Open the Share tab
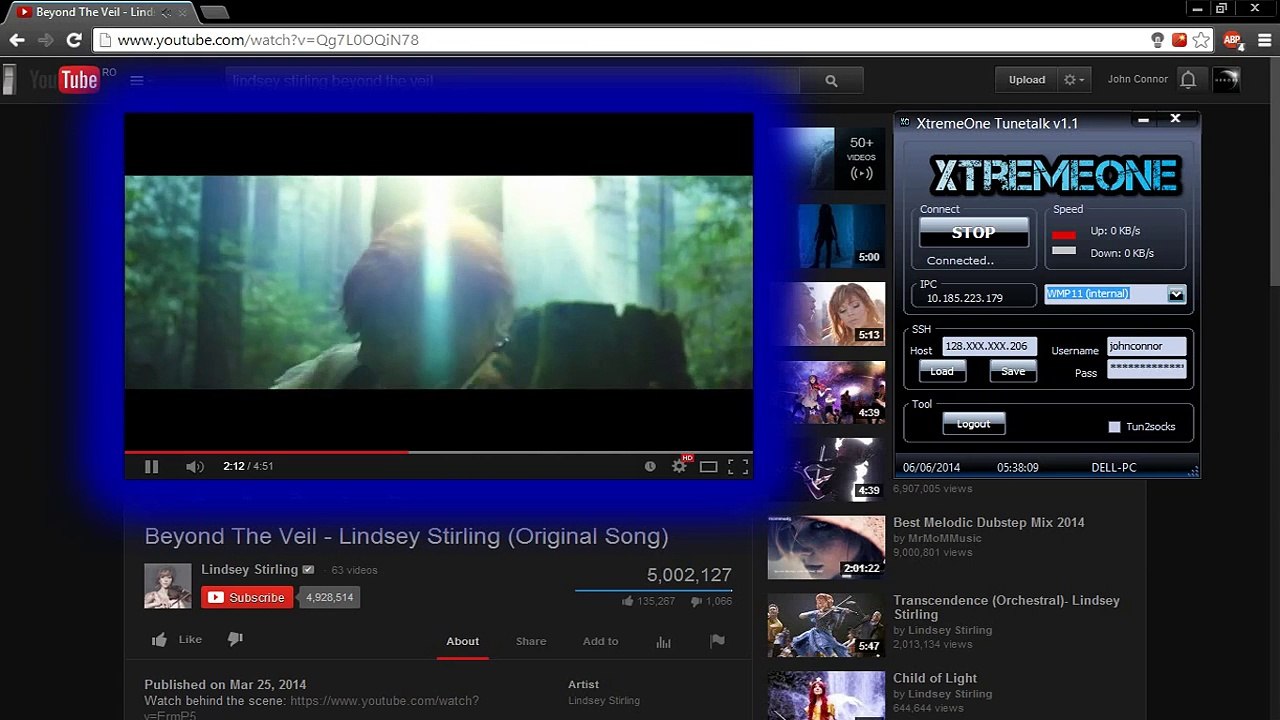The image size is (1280, 720). point(531,642)
